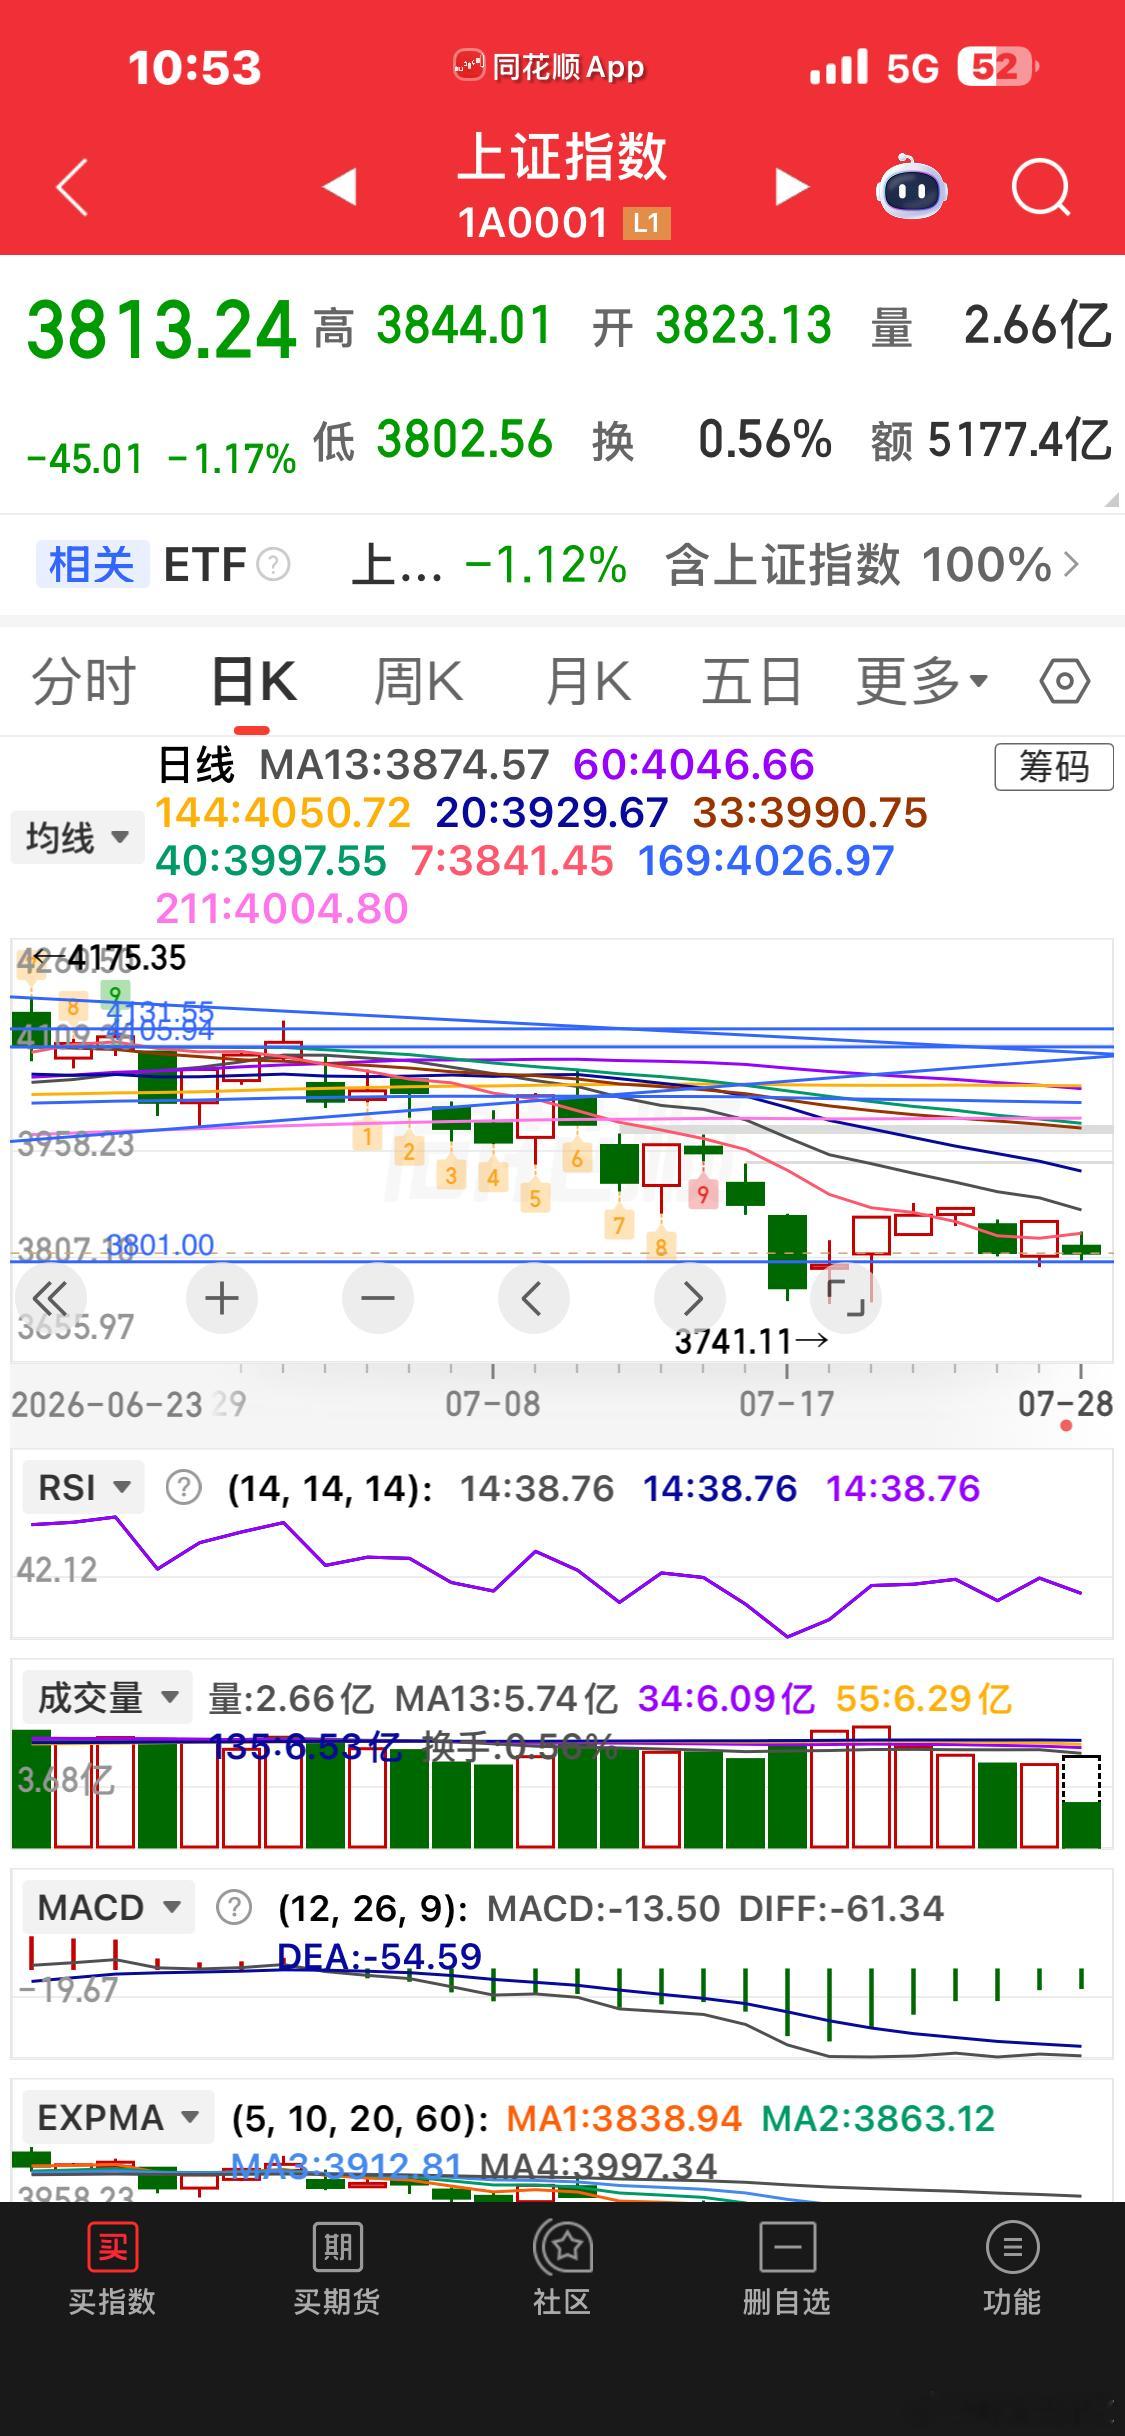Jump to earliest data with double-left arrow

click(50, 1298)
